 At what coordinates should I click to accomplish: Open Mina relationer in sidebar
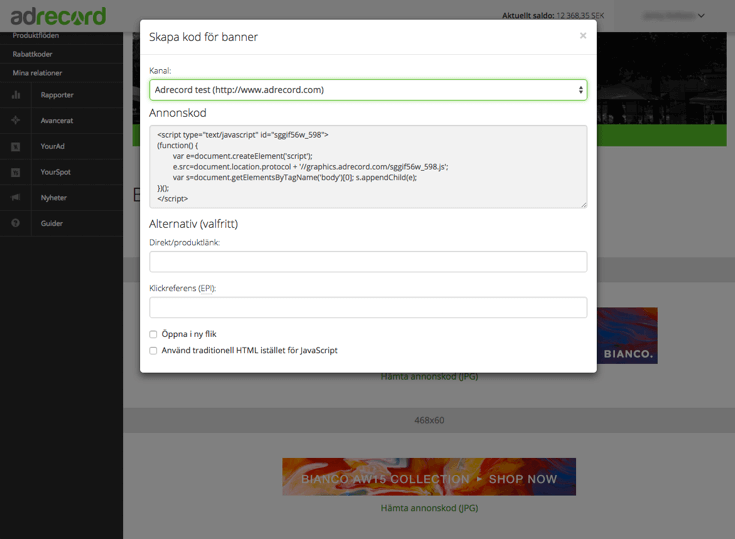pos(37,73)
